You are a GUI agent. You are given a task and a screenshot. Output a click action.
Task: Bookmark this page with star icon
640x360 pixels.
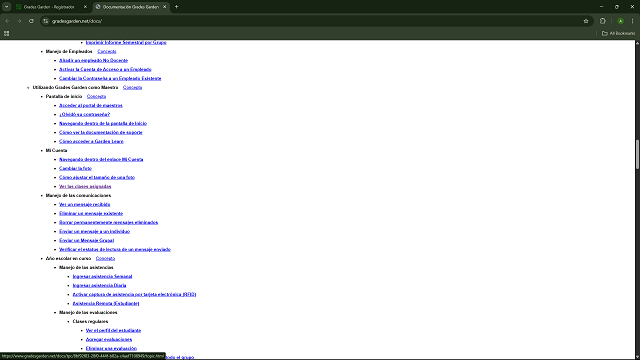(586, 21)
